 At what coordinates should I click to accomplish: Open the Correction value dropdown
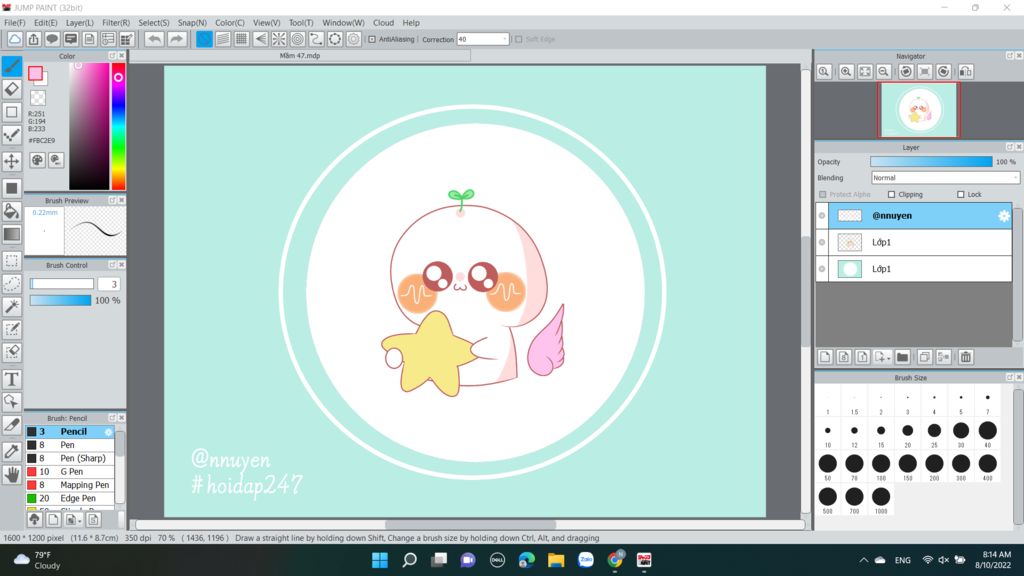pos(505,39)
